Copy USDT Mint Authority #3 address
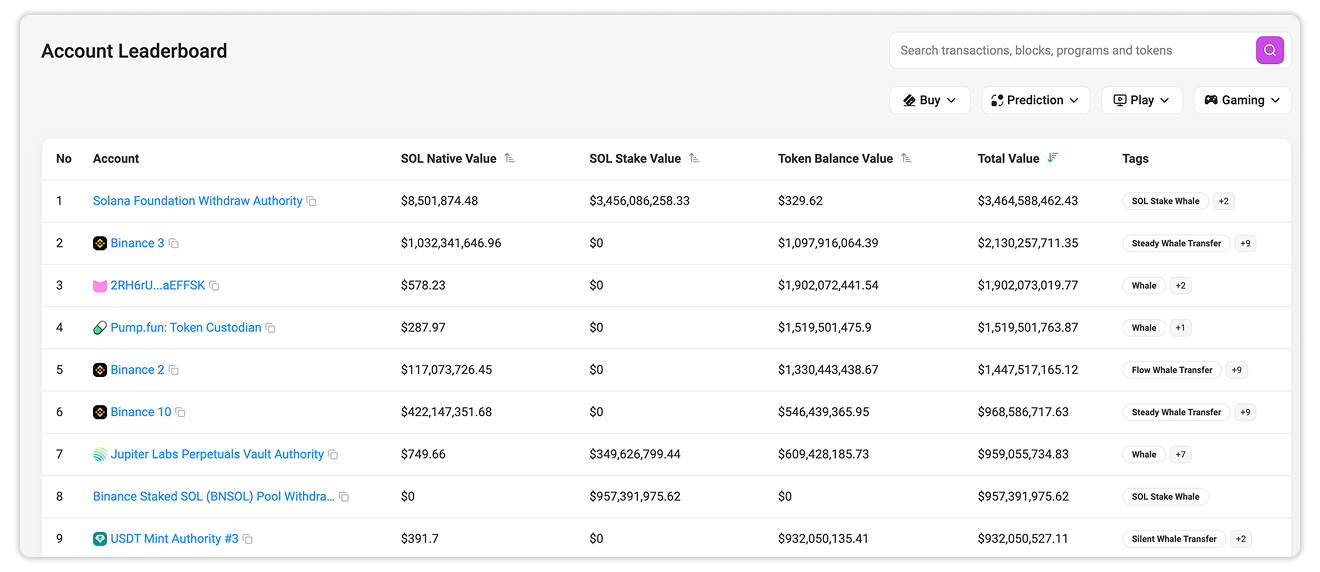This screenshot has height=572, width=1320. click(248, 539)
